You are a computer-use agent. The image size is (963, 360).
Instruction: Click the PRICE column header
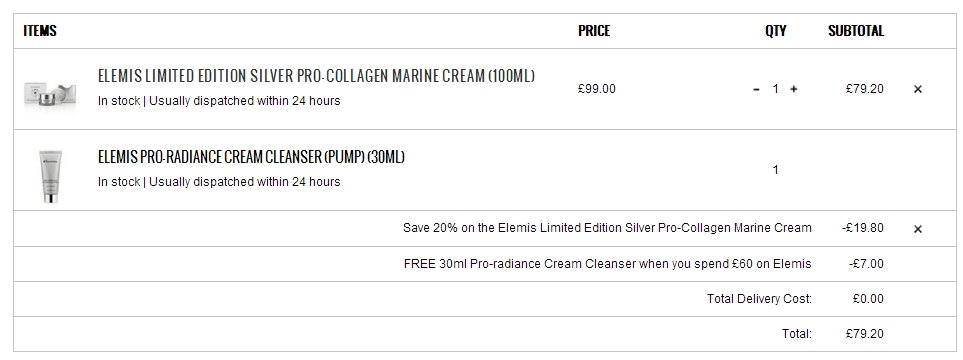pyautogui.click(x=594, y=31)
